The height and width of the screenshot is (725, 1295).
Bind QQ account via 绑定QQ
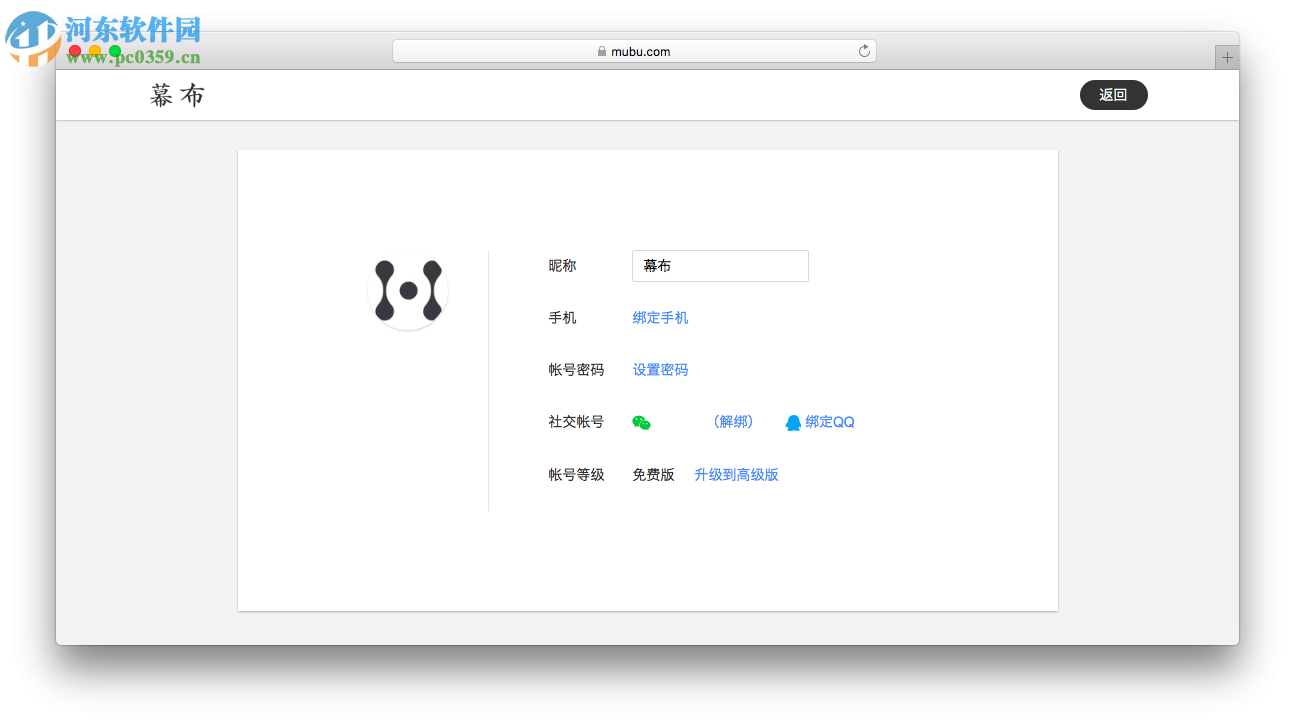pos(830,422)
